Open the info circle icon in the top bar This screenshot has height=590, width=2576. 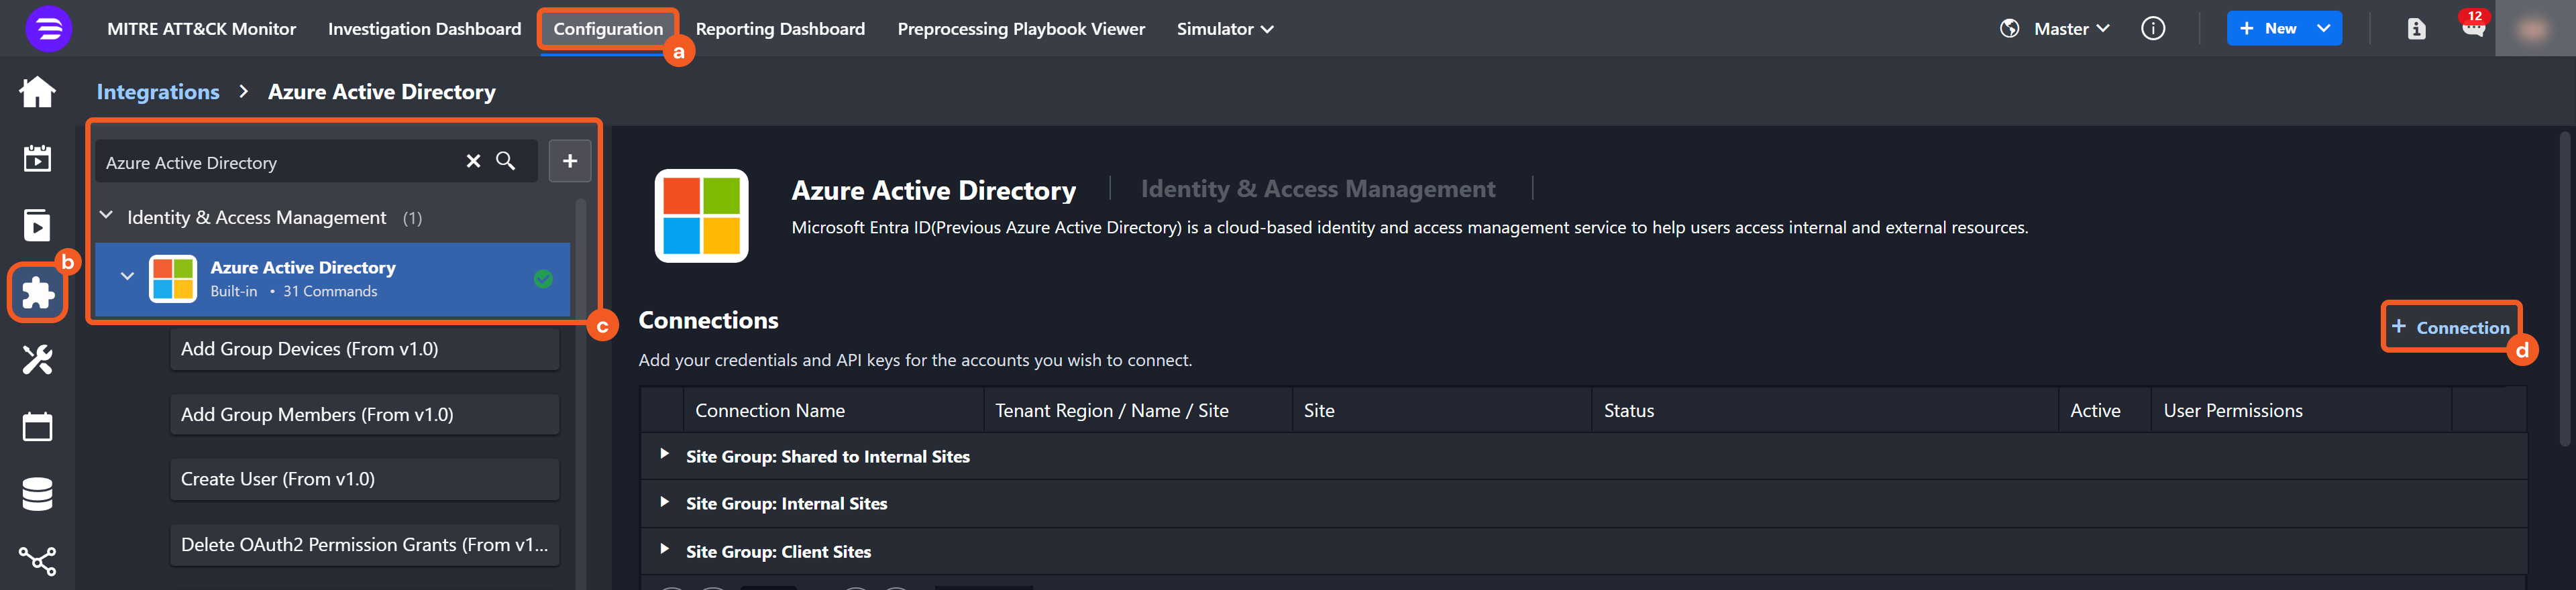click(2152, 29)
